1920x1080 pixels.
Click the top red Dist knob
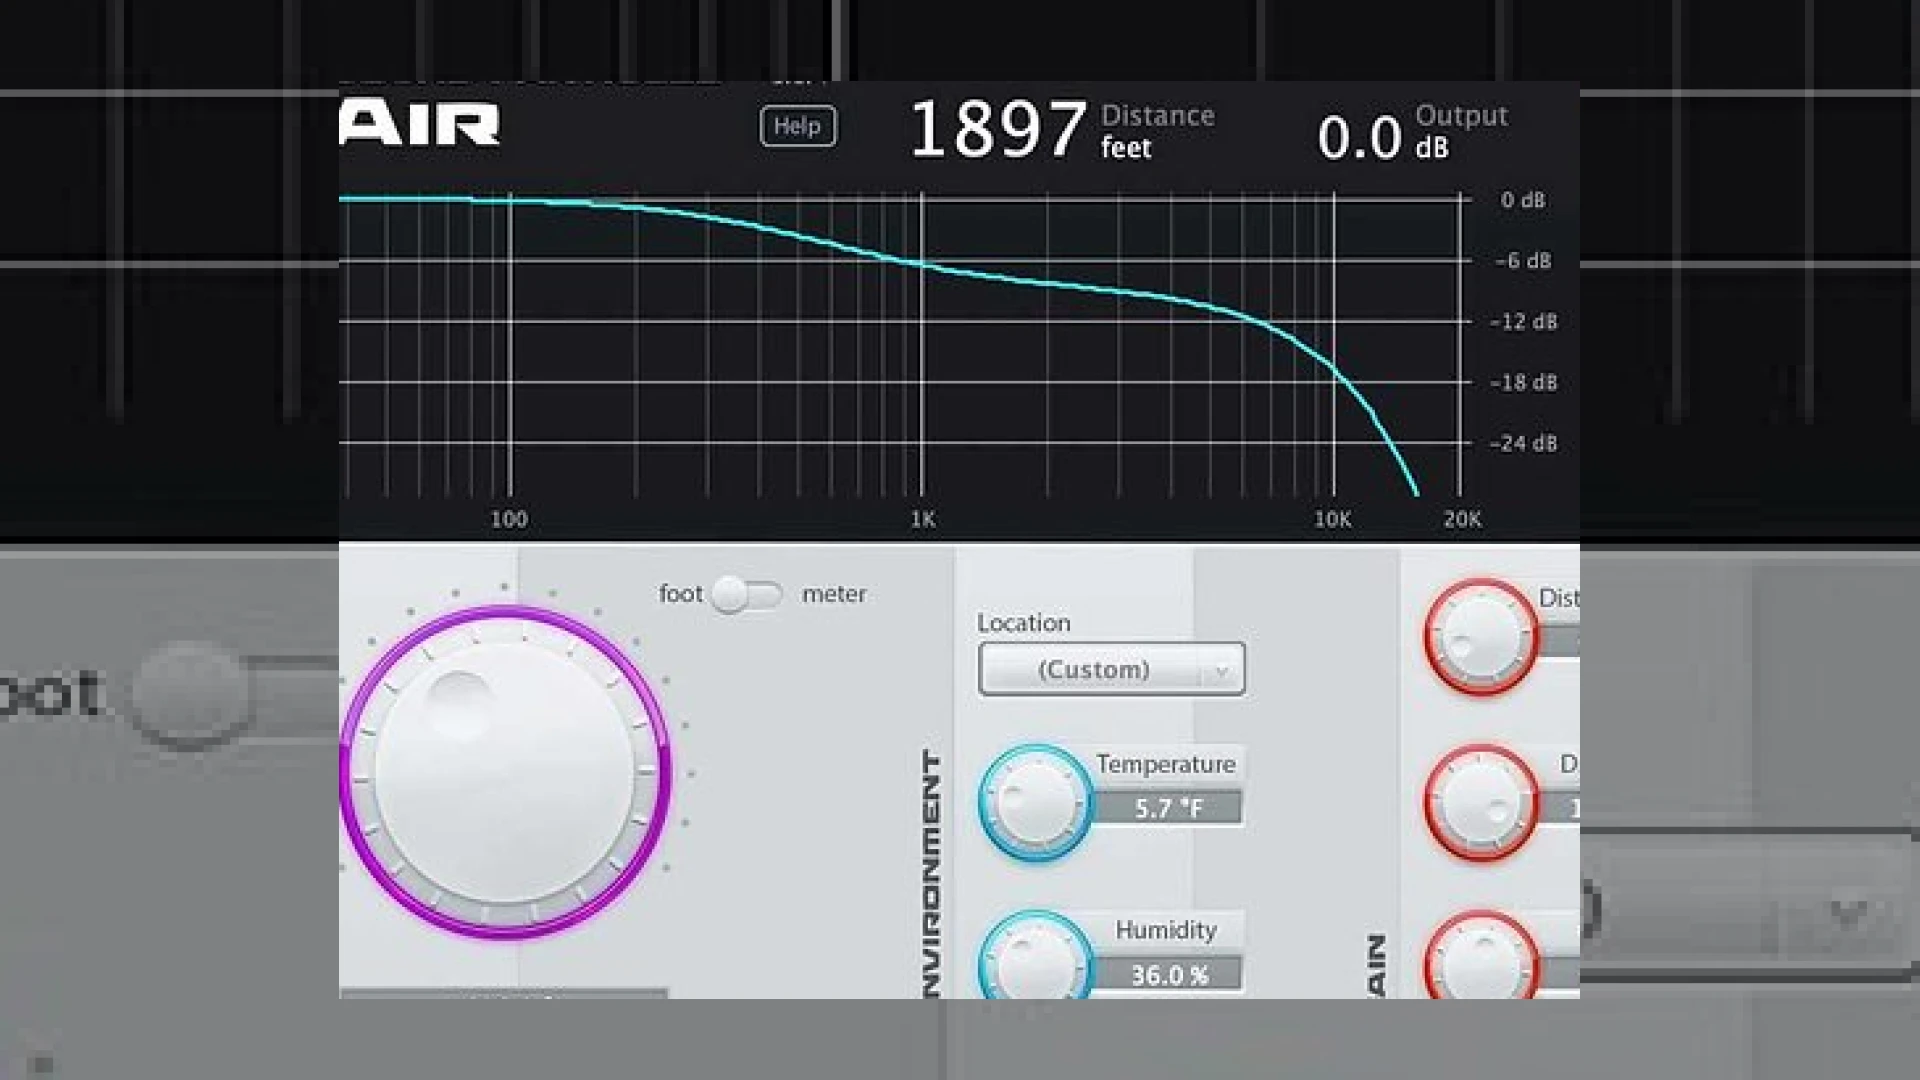click(1481, 637)
